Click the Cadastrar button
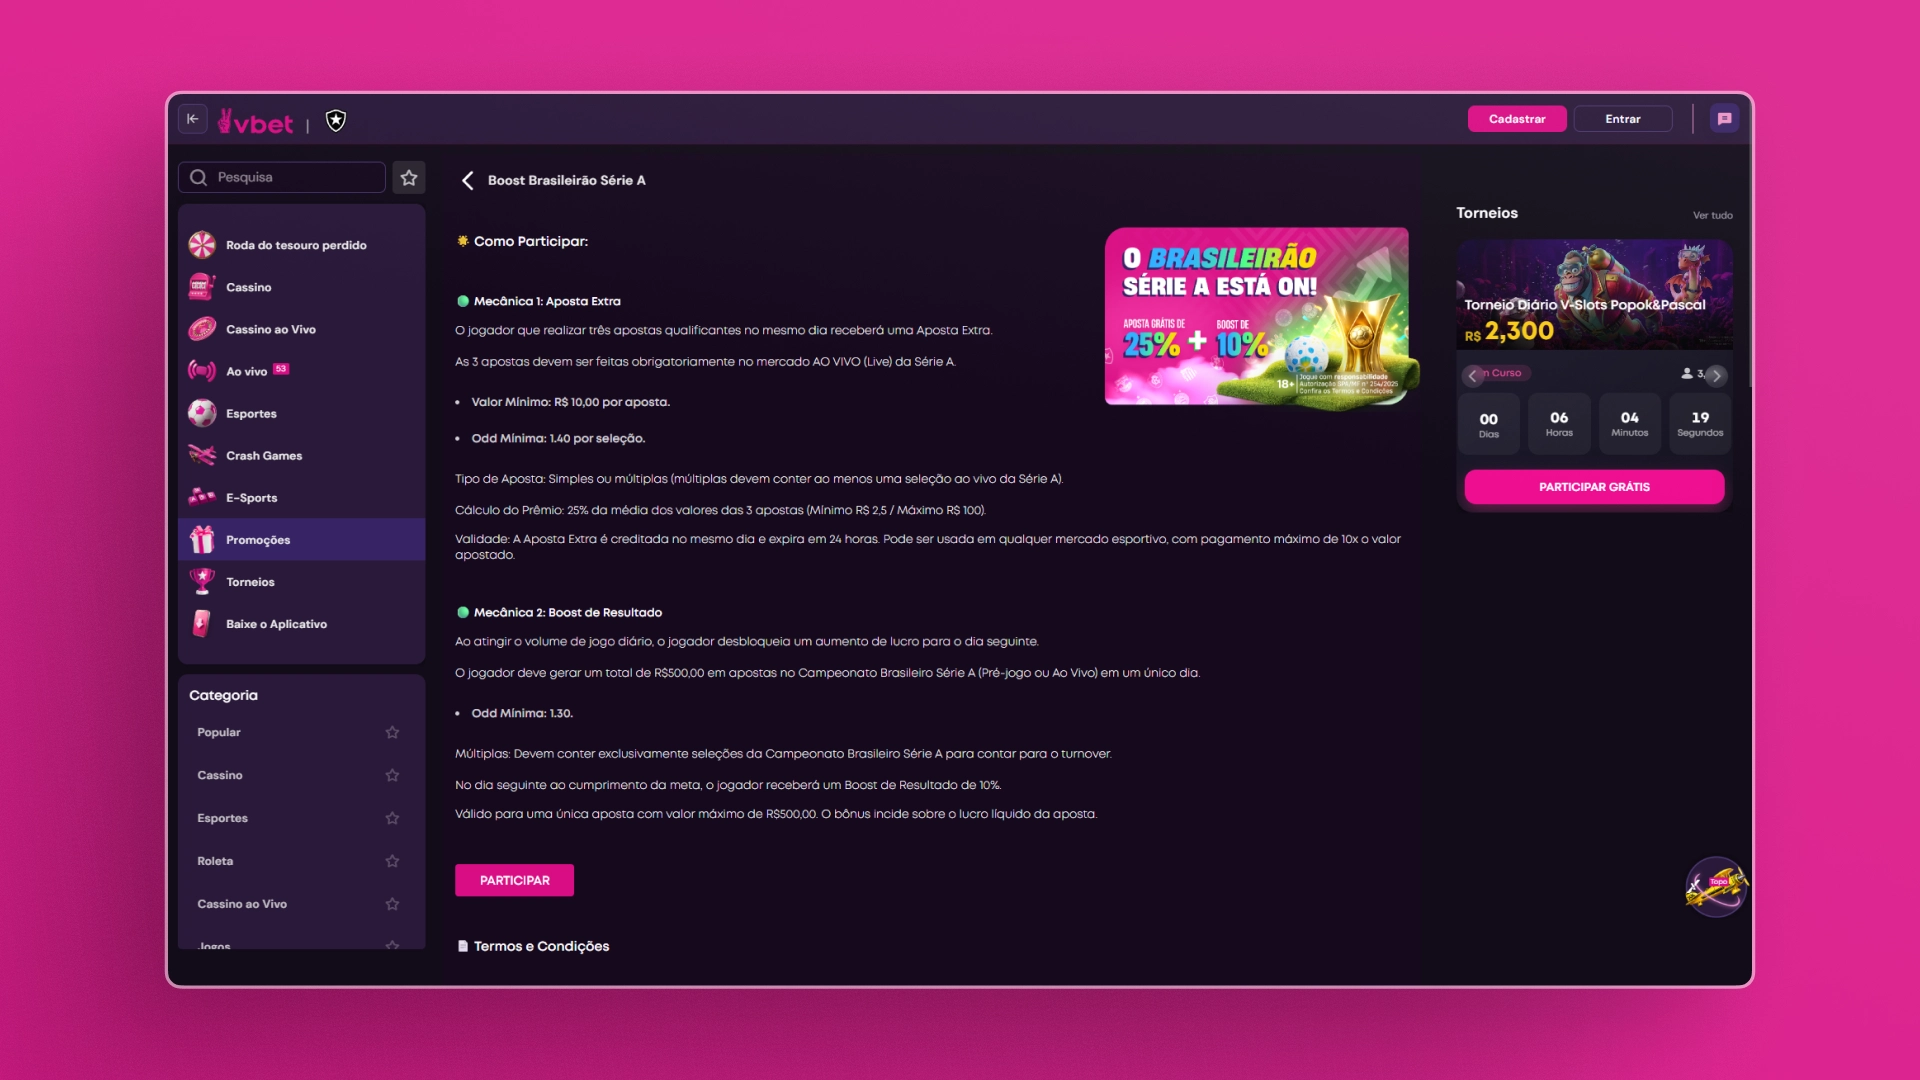The image size is (1920, 1080). tap(1517, 119)
